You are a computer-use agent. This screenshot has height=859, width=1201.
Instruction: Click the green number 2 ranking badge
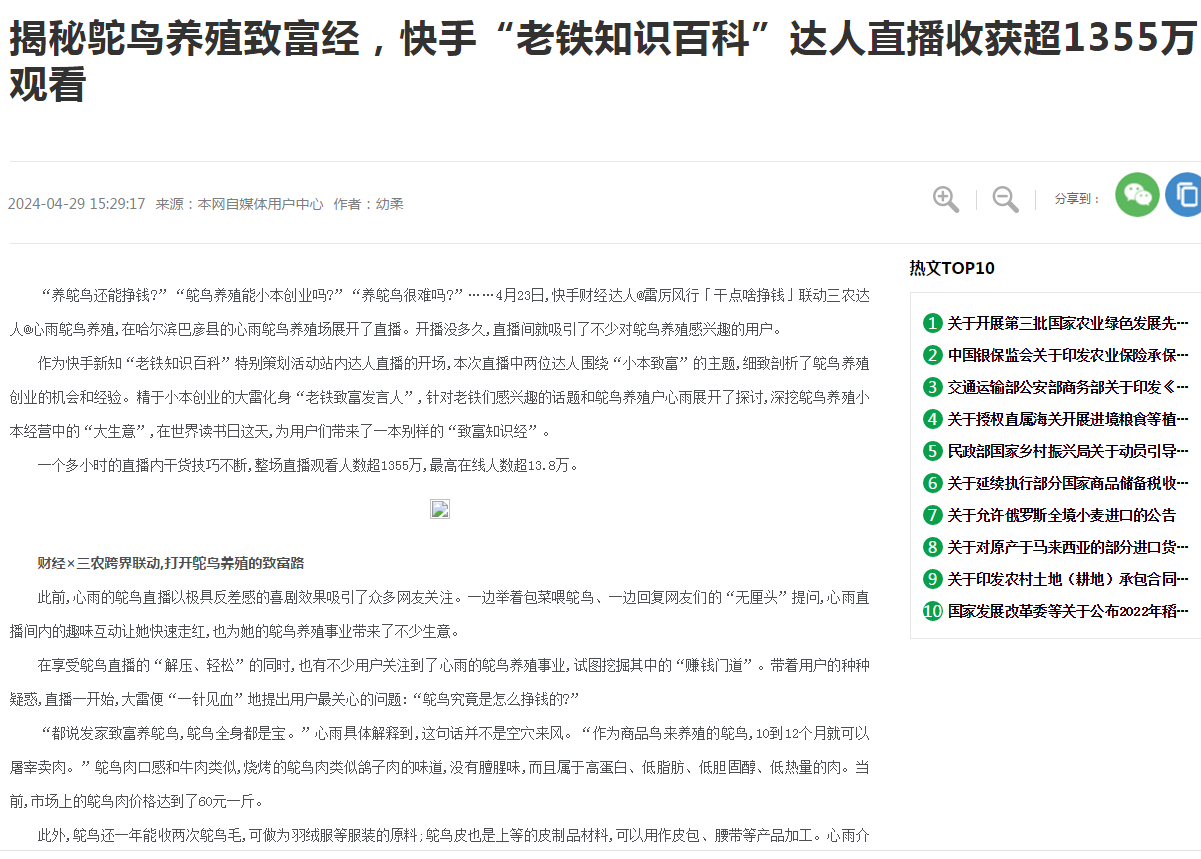[x=933, y=355]
